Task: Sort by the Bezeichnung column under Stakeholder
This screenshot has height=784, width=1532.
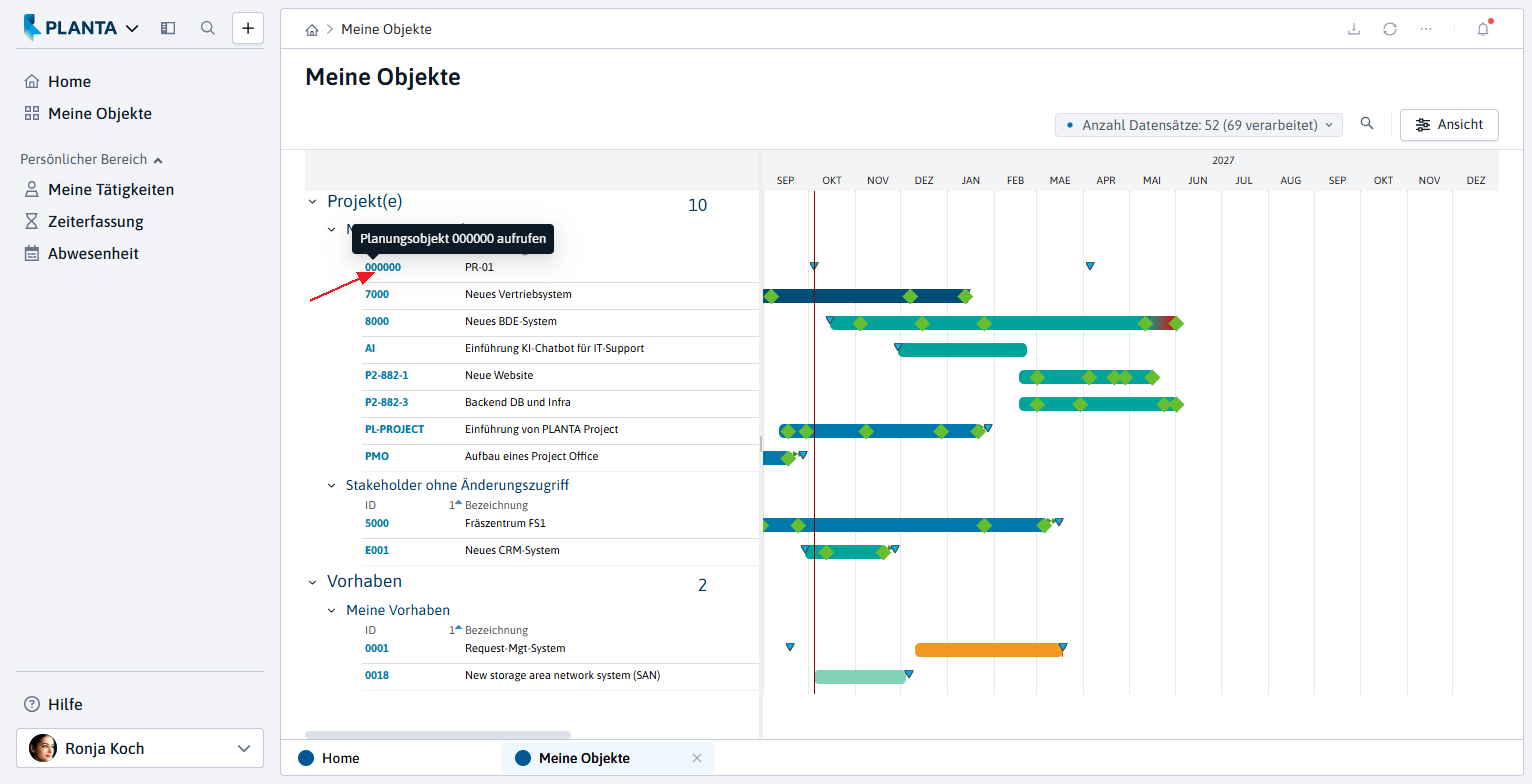Action: pos(496,506)
